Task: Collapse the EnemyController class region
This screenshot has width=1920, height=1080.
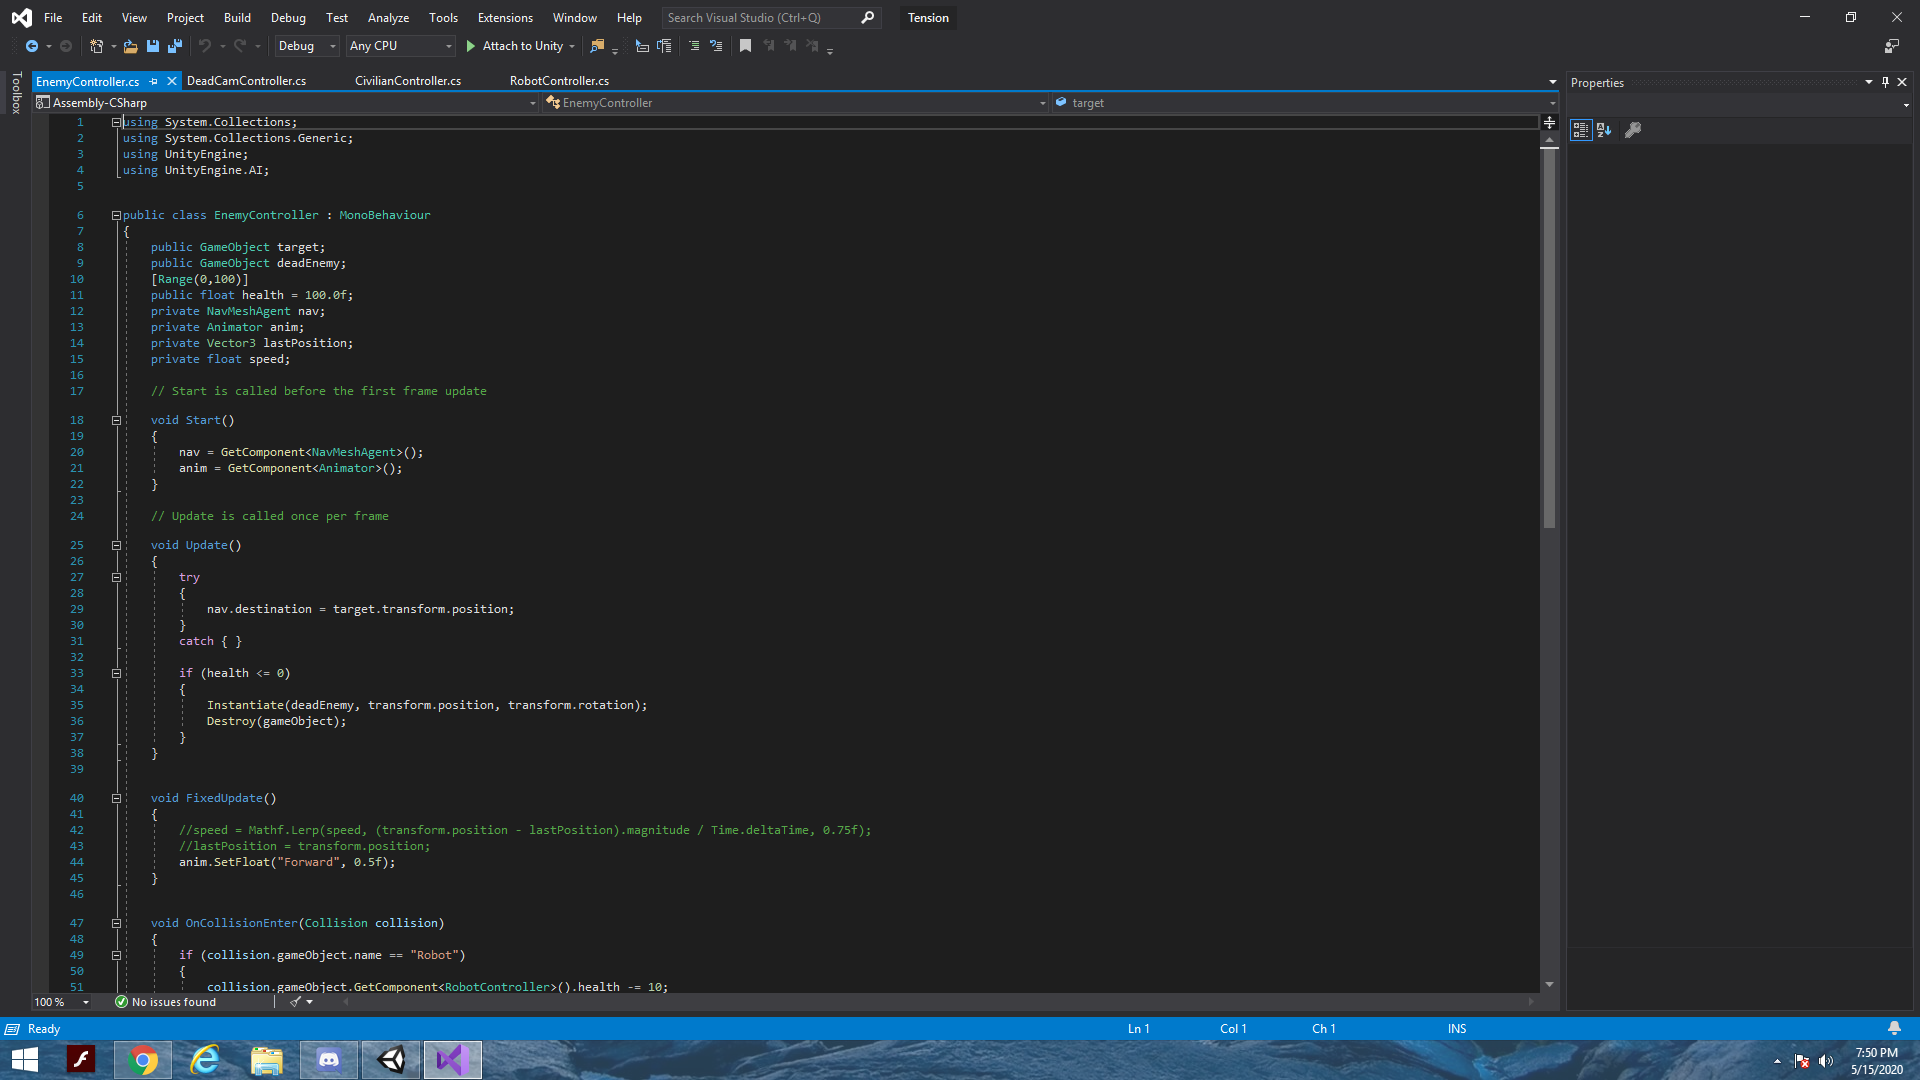Action: 116,215
